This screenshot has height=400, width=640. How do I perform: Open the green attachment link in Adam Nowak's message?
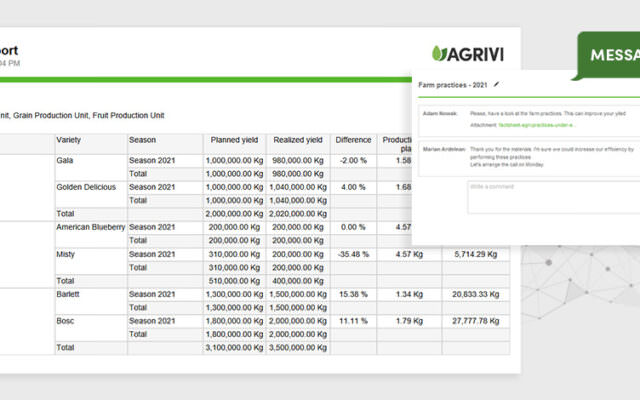pyautogui.click(x=537, y=125)
